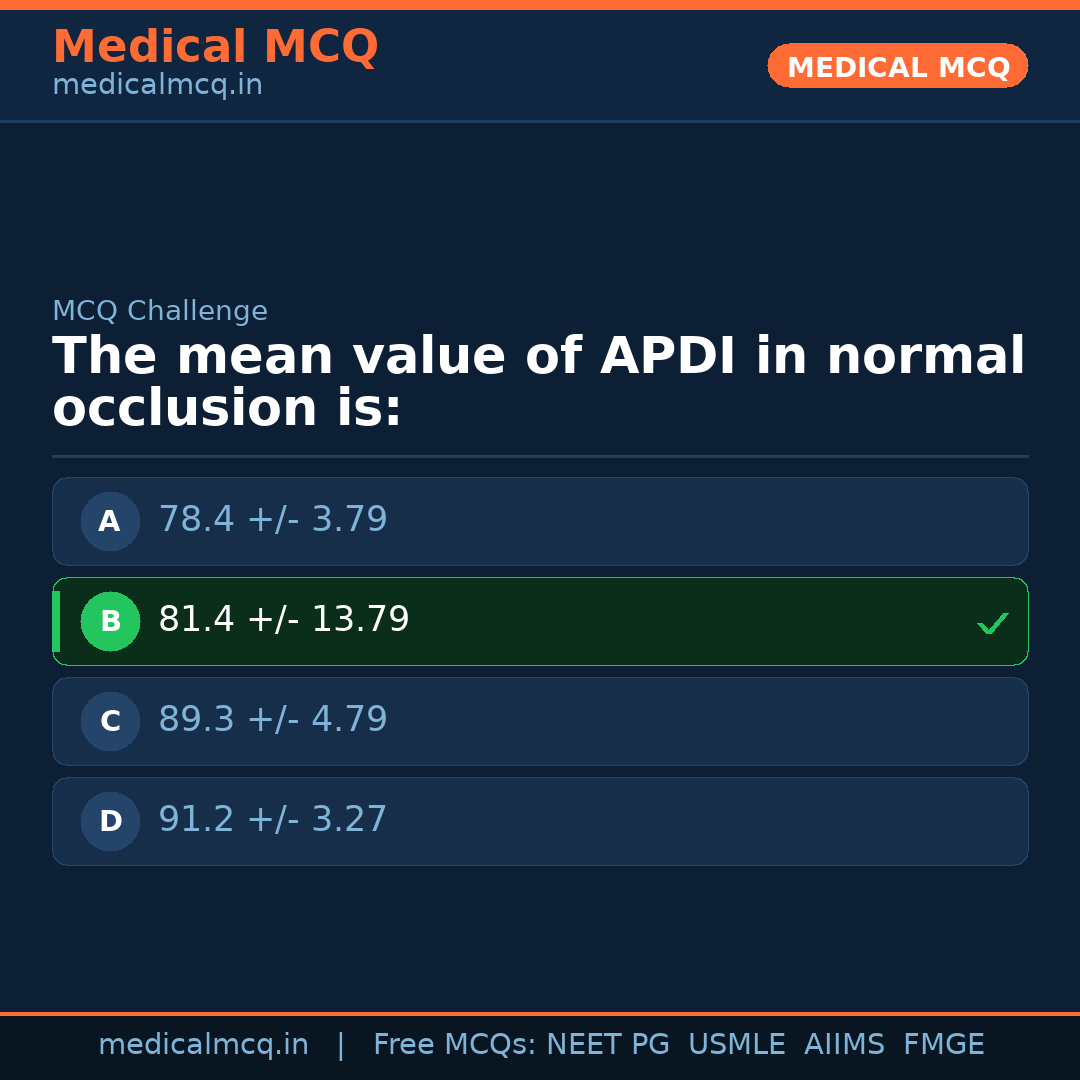Click FMGE in the footer
This screenshot has height=1080, width=1080.
(943, 1045)
